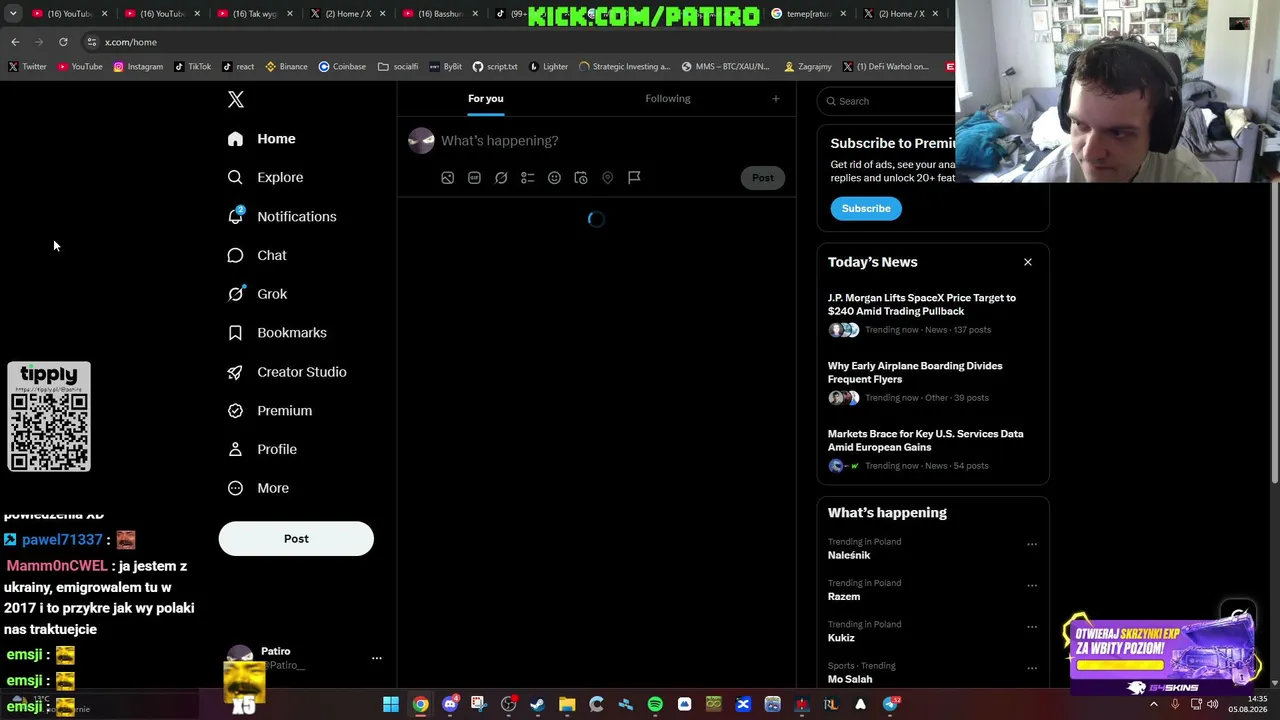The width and height of the screenshot is (1280, 720).
Task: Add a poll with the poll icon
Action: [x=528, y=178]
